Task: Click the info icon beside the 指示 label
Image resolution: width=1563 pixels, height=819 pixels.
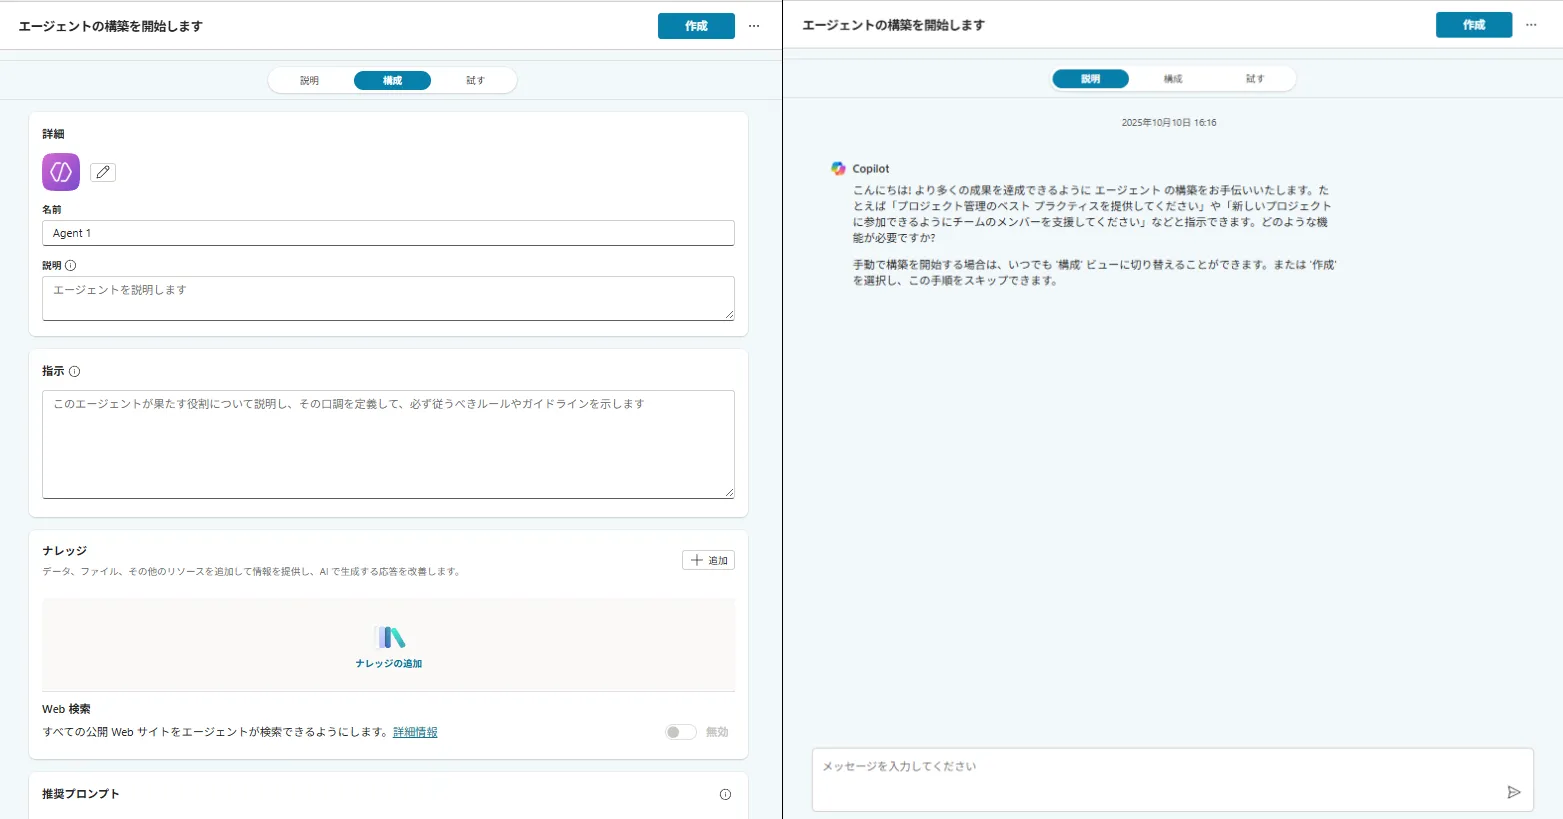Action: [74, 371]
